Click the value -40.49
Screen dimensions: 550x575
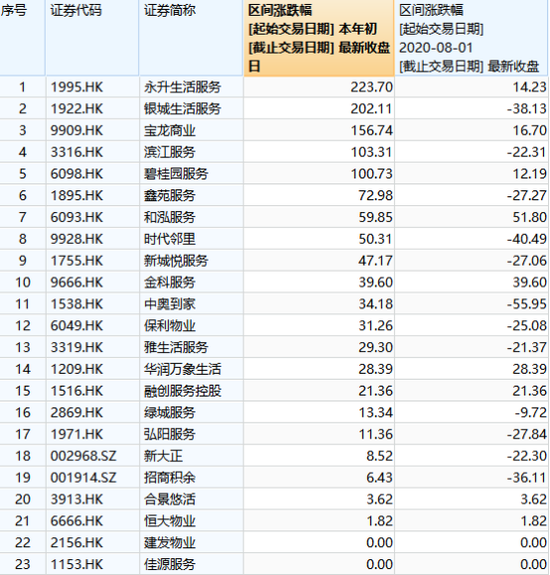pos(527,239)
